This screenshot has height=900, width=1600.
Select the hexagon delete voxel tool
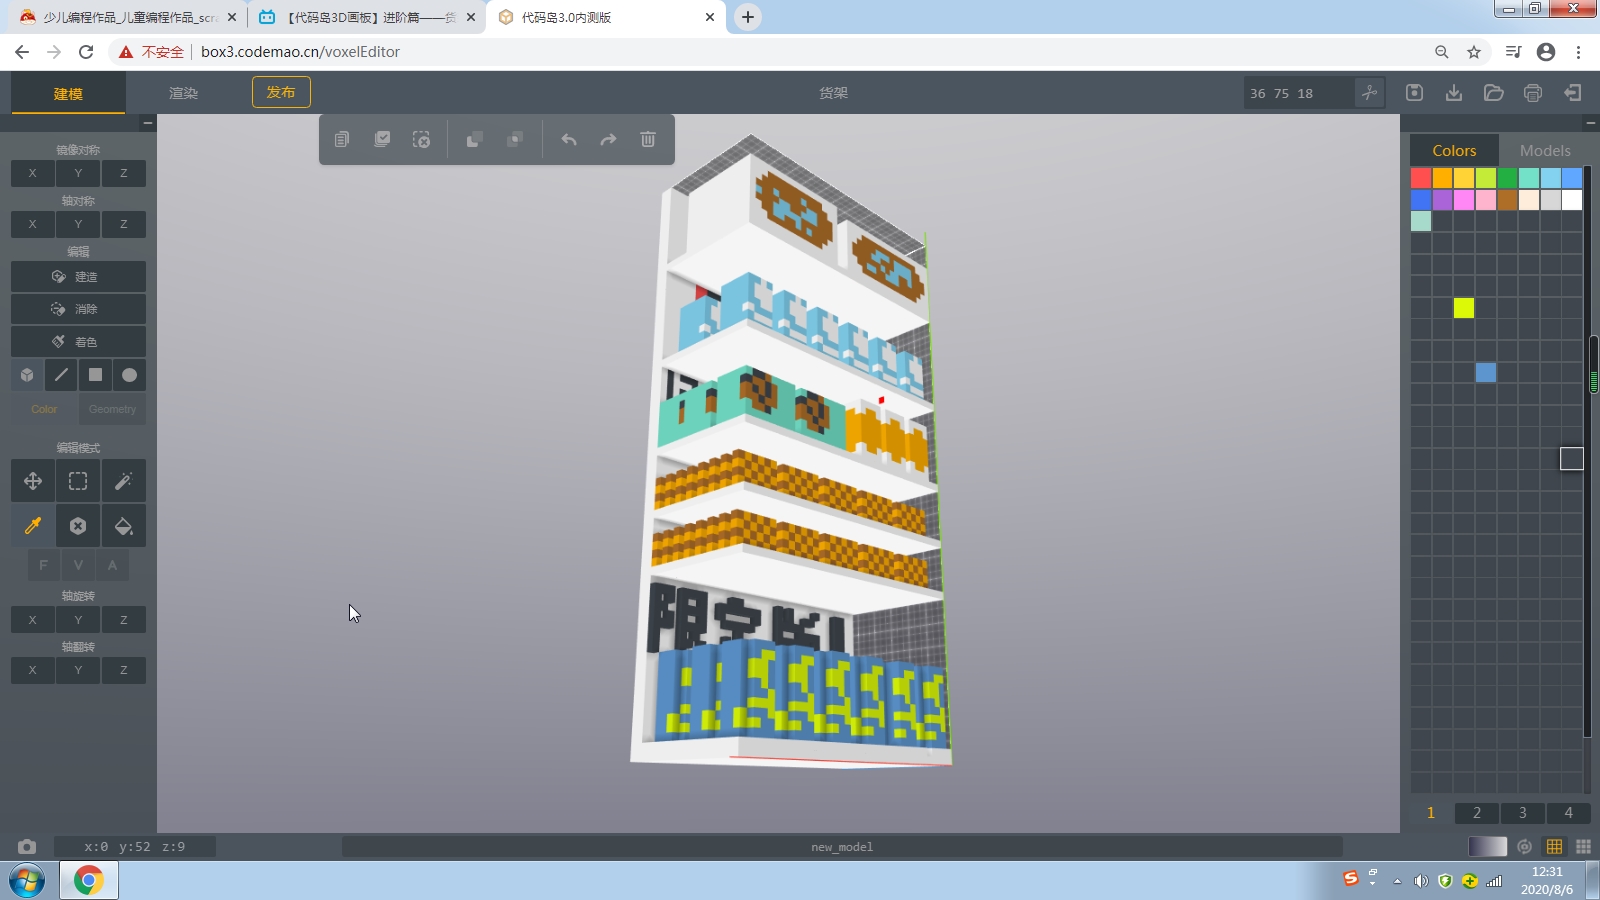pos(78,526)
